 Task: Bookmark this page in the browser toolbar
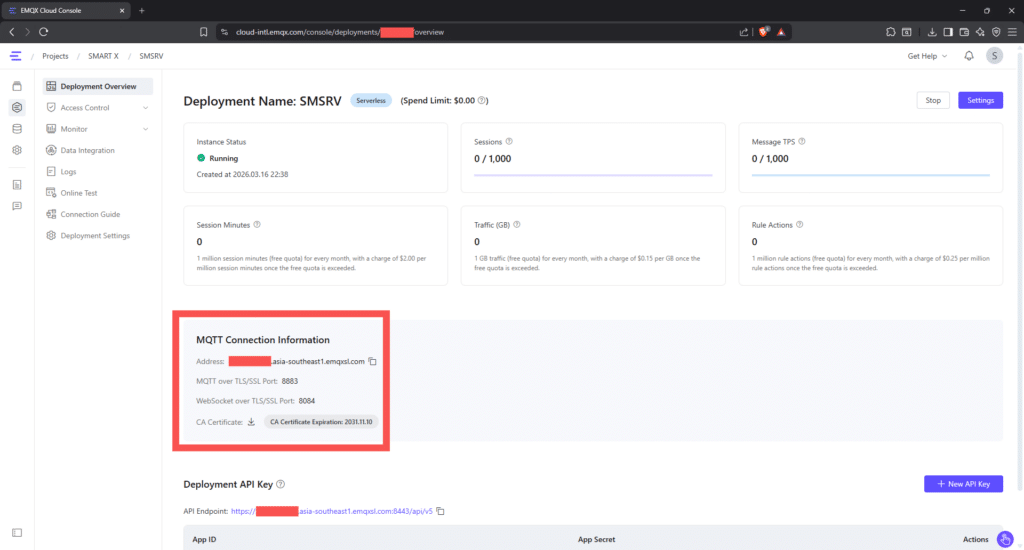point(204,32)
